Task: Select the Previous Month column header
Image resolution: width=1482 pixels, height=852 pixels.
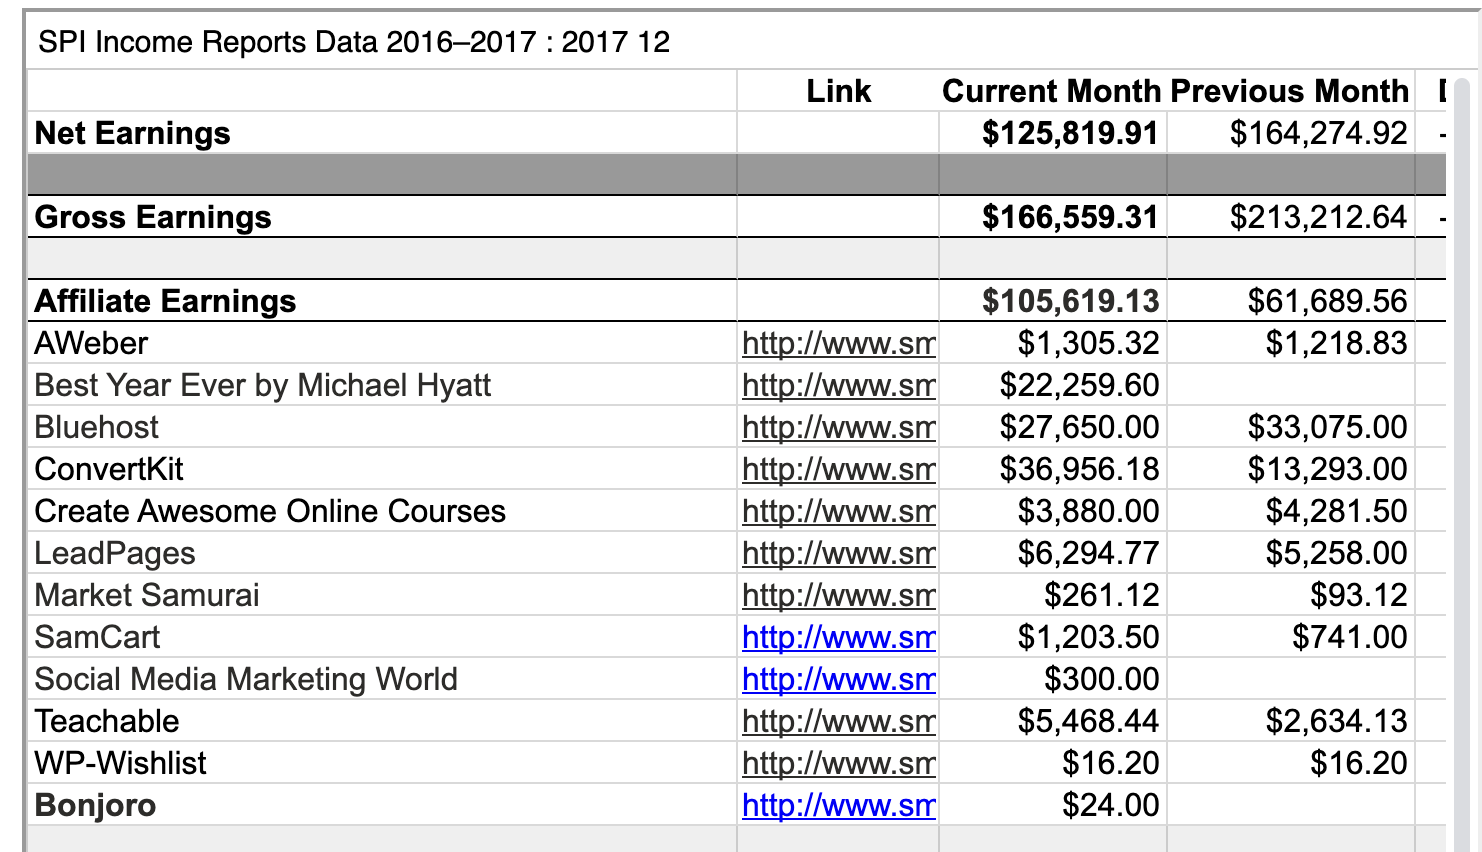Action: [1289, 91]
